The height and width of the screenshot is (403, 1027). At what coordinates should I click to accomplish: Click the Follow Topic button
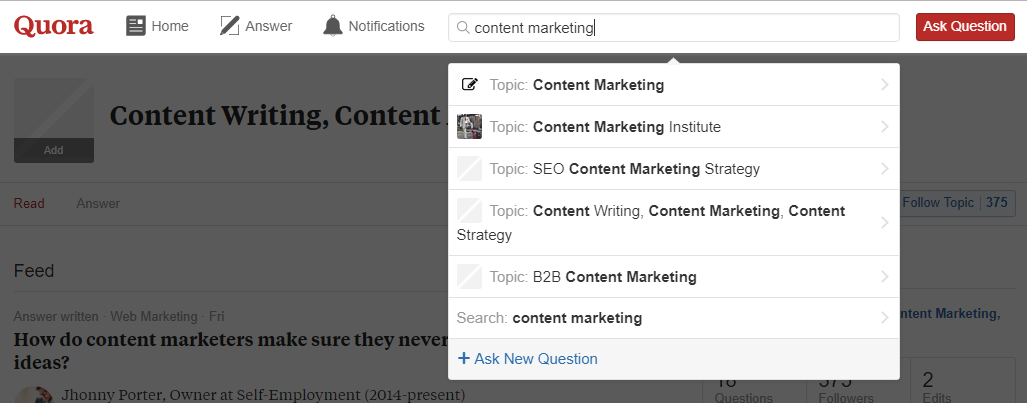click(x=938, y=203)
